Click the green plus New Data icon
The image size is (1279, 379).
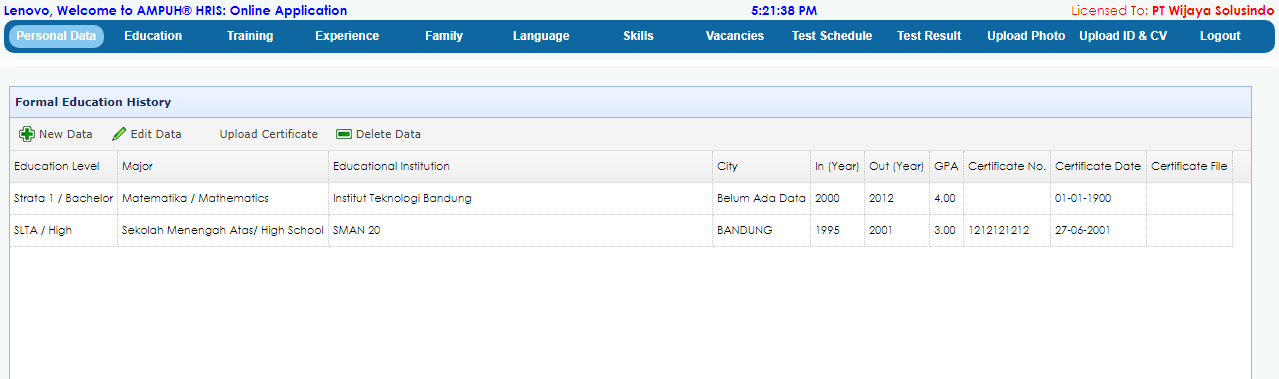[27, 134]
